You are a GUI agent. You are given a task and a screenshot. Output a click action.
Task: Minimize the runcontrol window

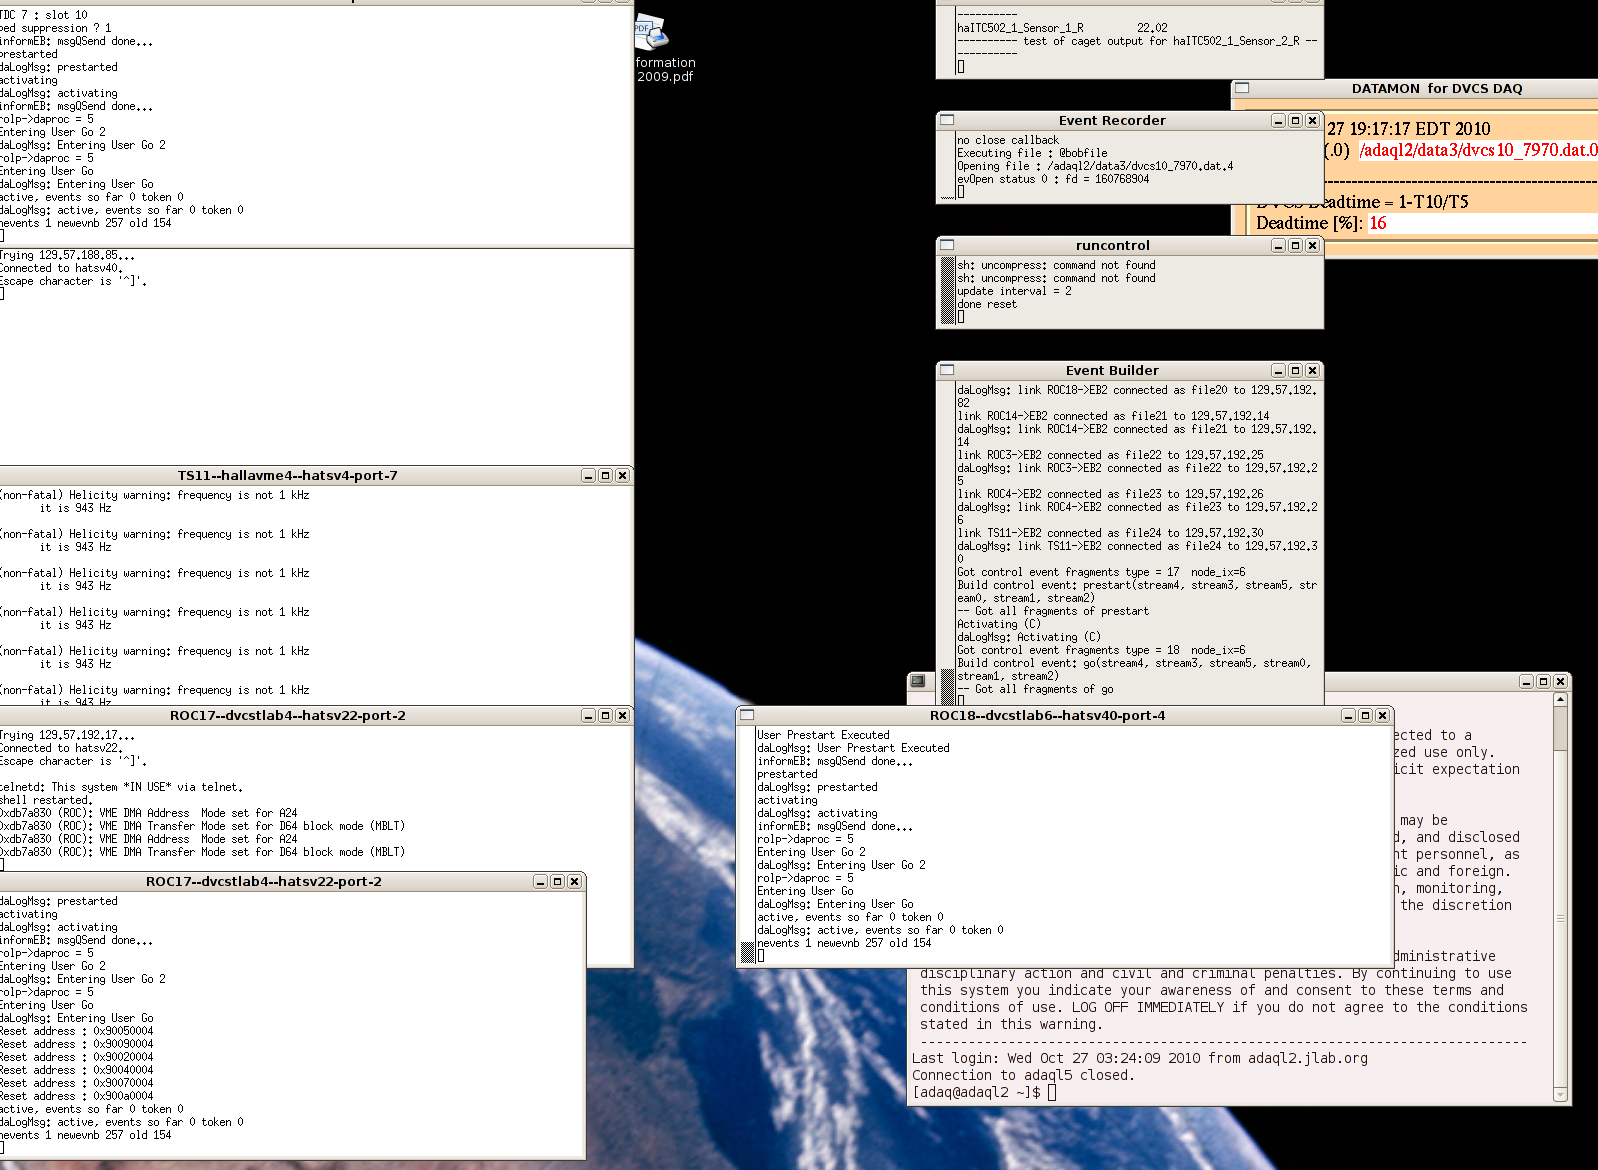click(1278, 245)
